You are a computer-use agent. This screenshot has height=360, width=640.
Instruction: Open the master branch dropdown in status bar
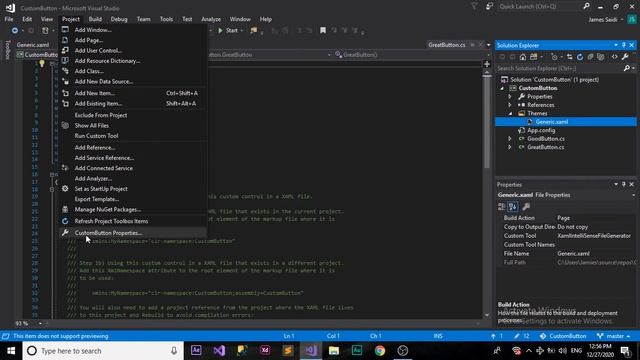[x=613, y=336]
